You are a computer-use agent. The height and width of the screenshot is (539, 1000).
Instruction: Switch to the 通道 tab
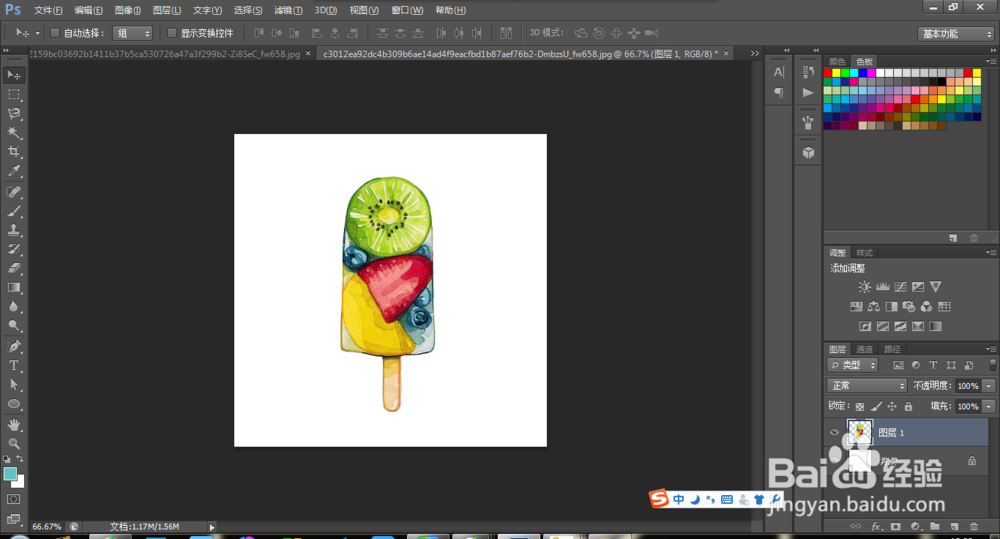864,349
